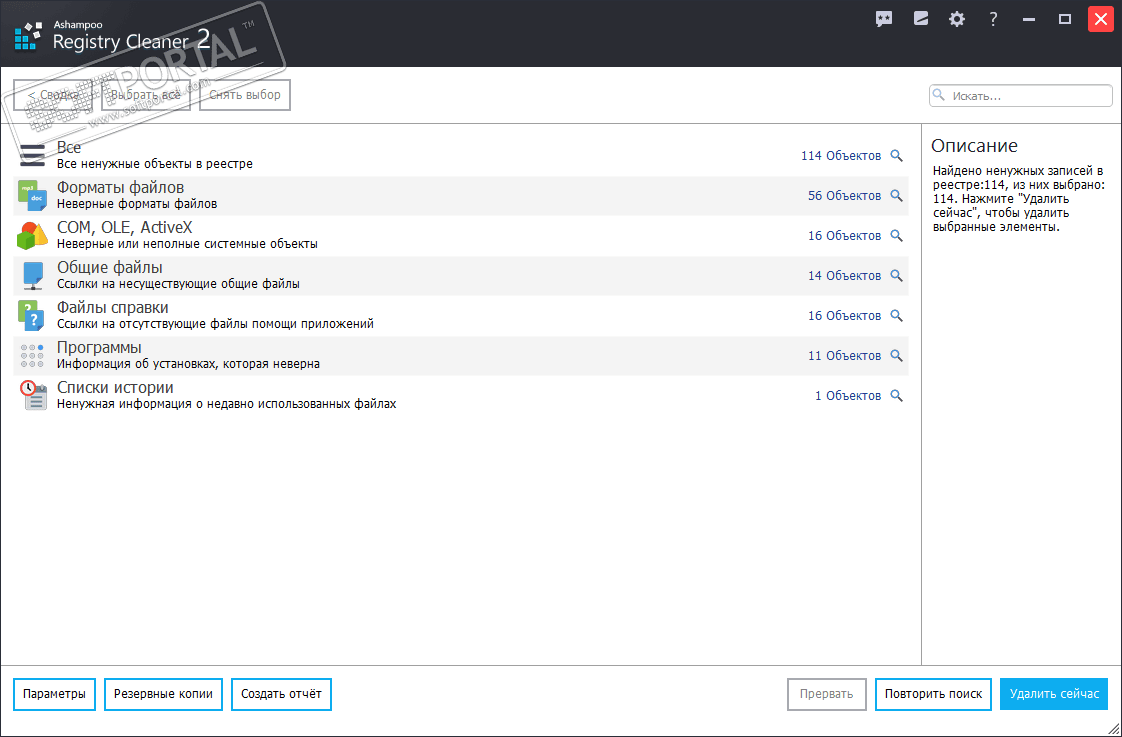
Task: Open settings gear icon
Action: [957, 19]
